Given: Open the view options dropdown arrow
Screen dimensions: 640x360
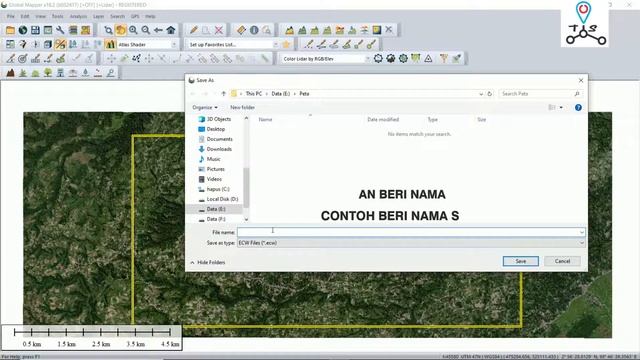Looking at the screenshot, I should pyautogui.click(x=561, y=107).
